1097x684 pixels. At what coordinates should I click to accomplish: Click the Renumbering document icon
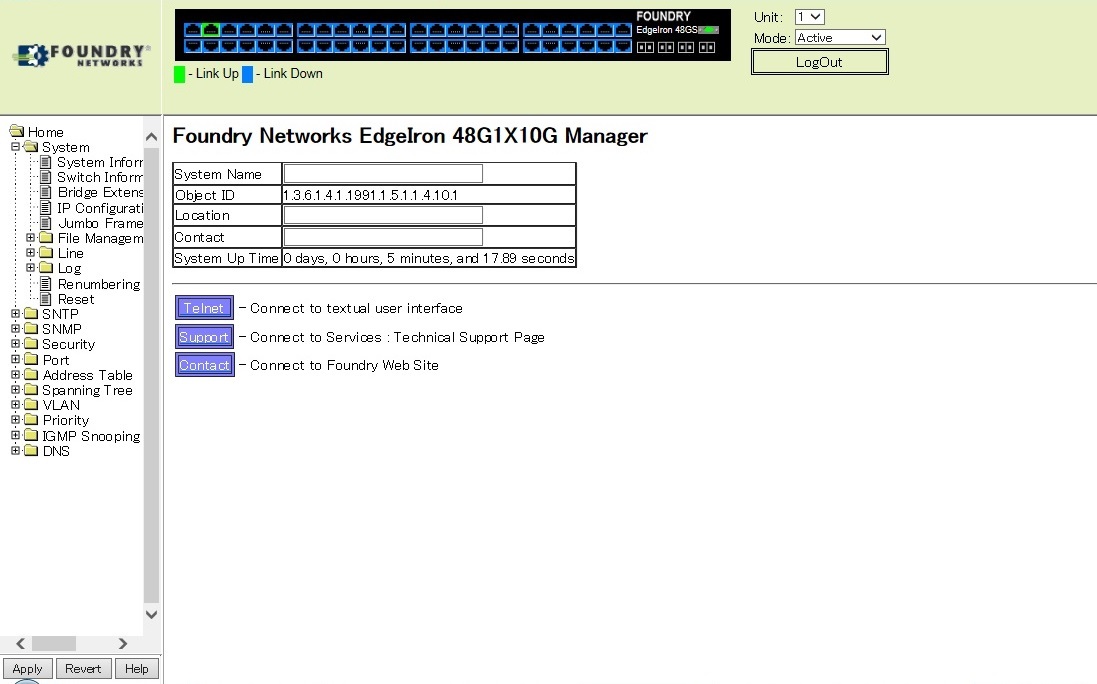pos(45,284)
